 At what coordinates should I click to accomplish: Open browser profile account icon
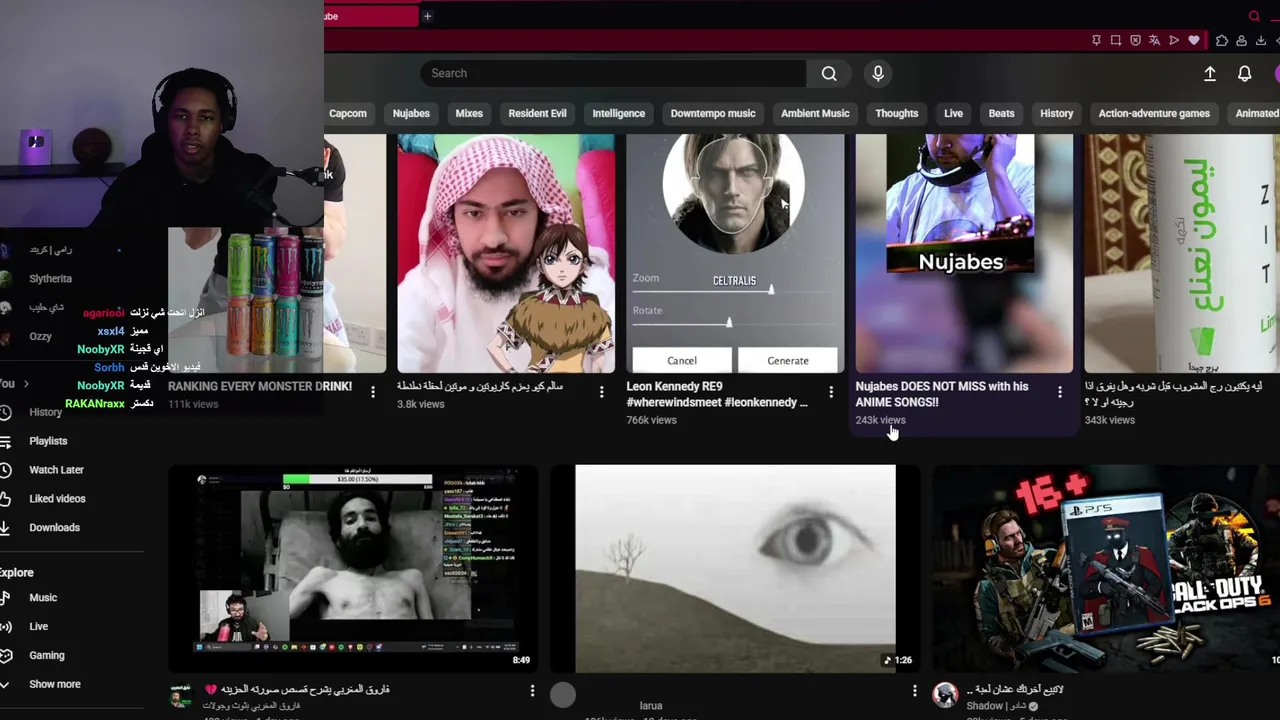tap(1241, 41)
